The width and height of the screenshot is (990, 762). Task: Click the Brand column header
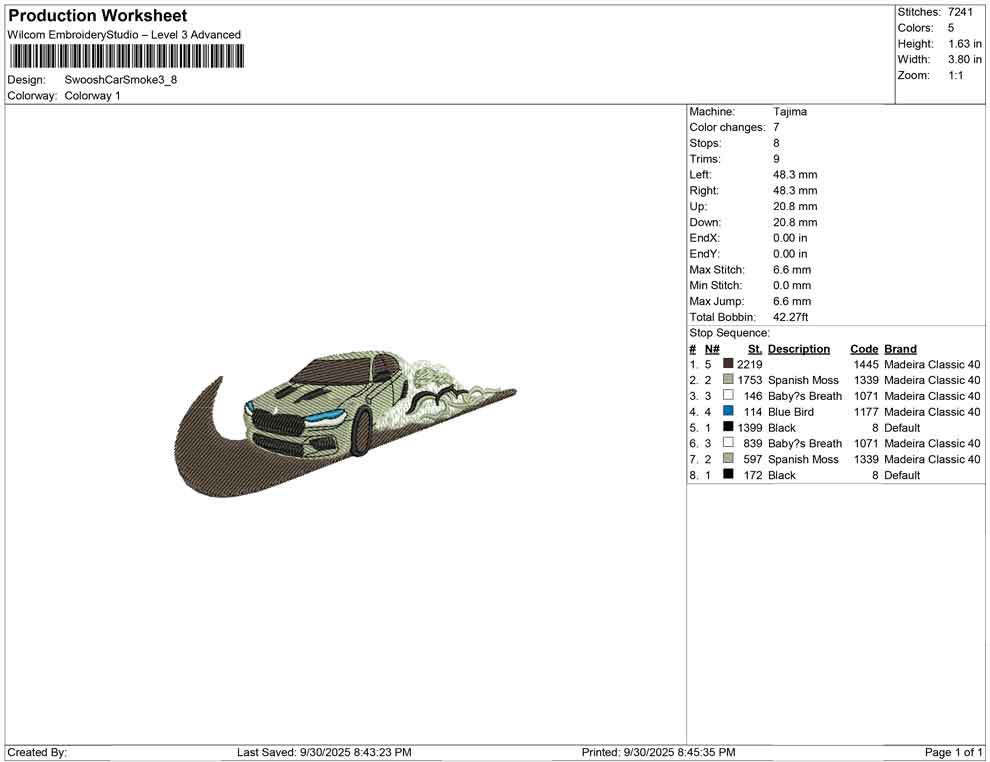[900, 349]
